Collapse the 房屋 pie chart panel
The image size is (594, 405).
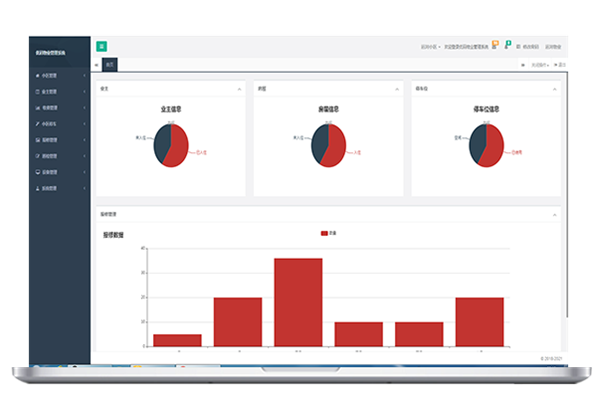tap(397, 89)
